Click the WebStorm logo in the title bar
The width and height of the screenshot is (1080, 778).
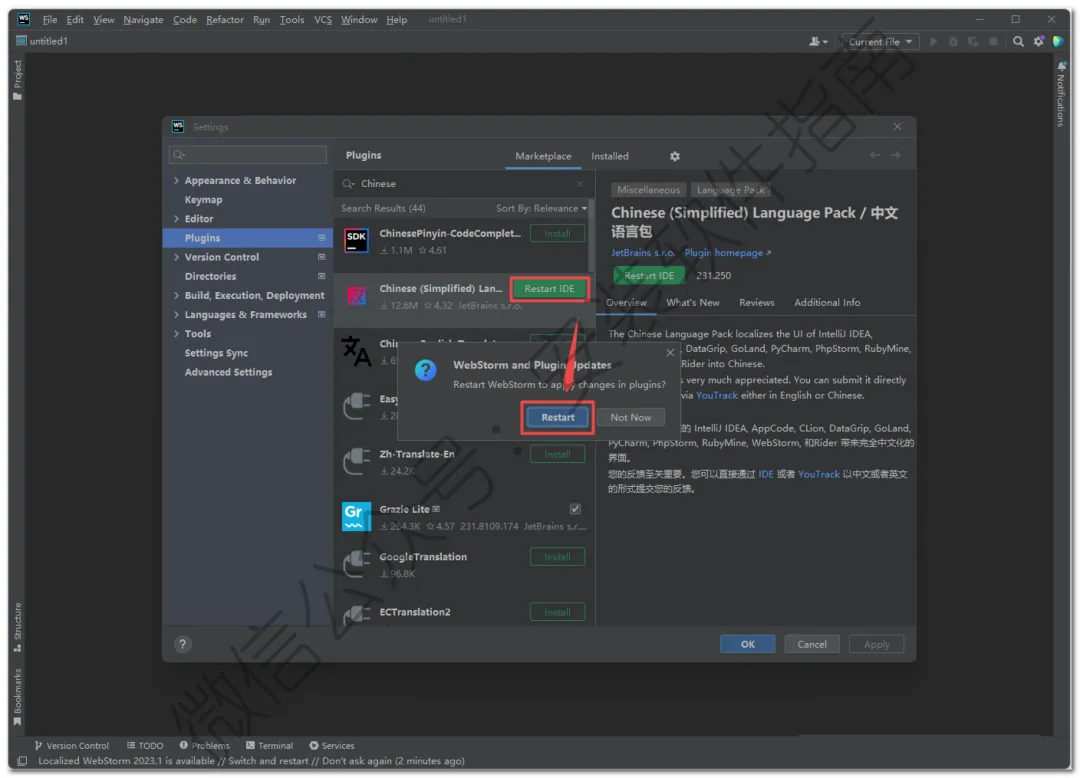[x=24, y=19]
